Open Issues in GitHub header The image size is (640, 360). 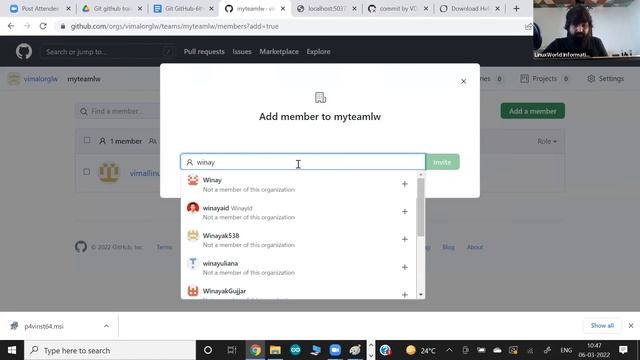(x=242, y=52)
